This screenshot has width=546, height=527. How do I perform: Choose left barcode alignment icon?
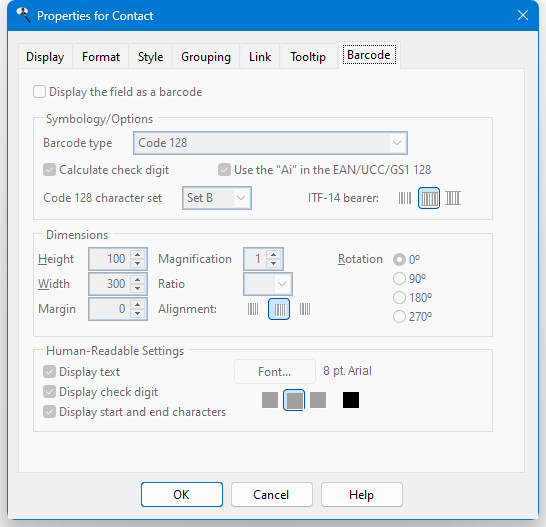click(x=253, y=309)
